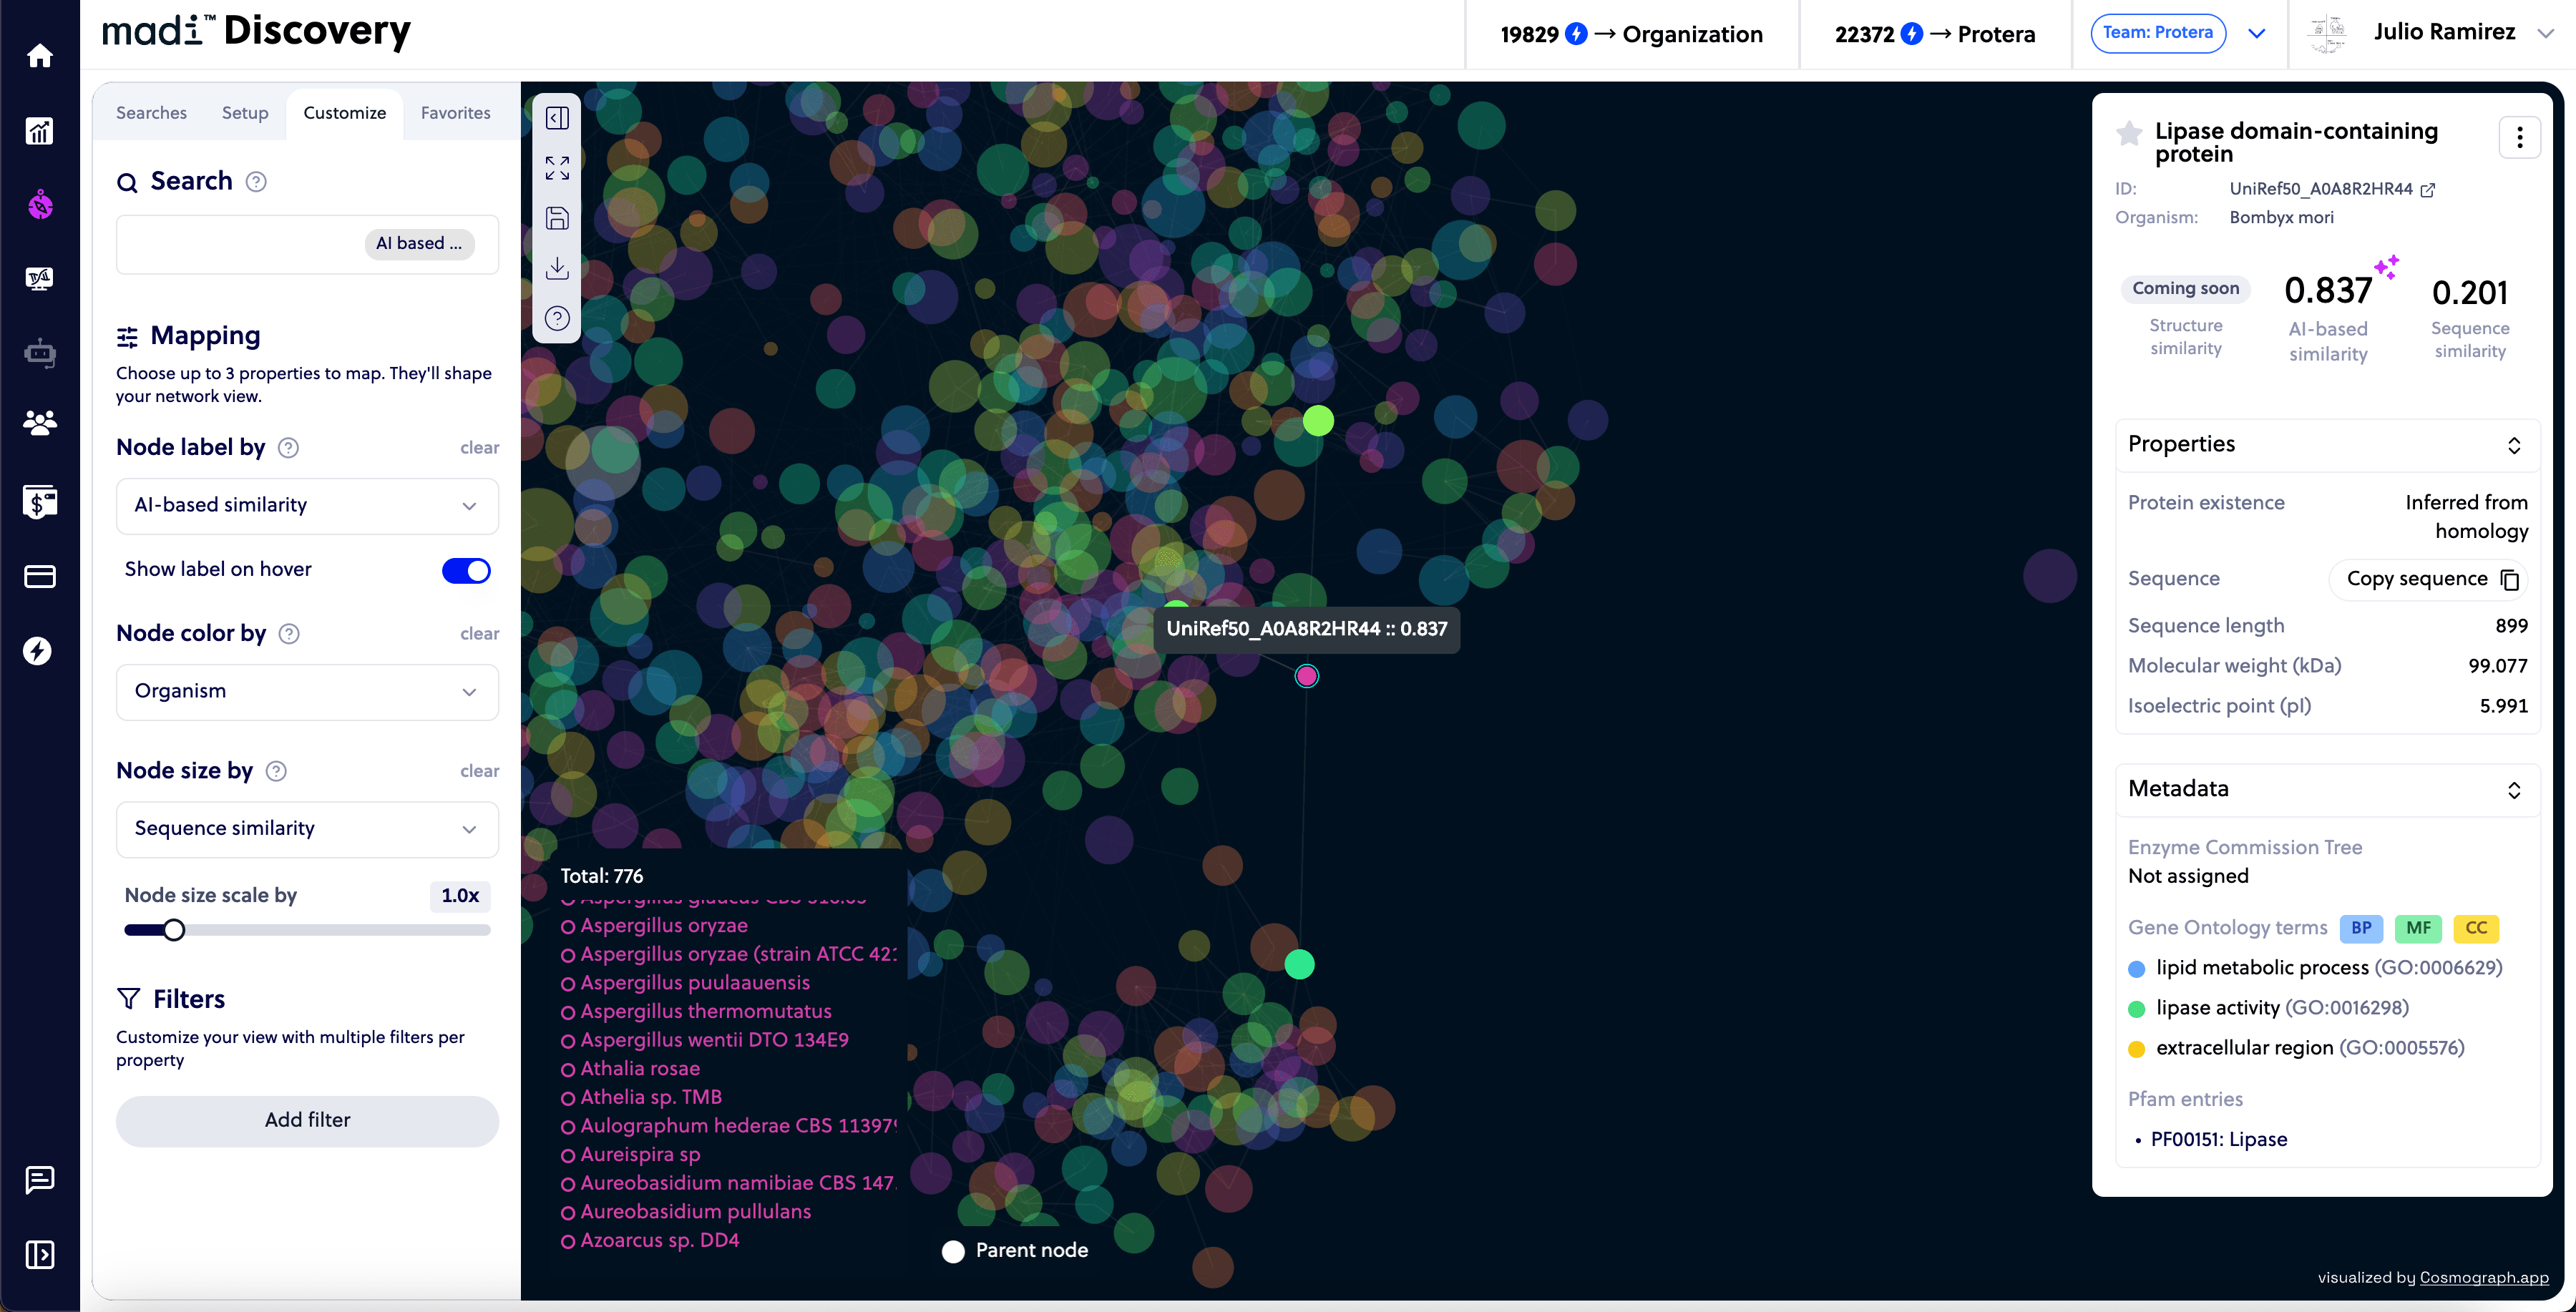This screenshot has height=1312, width=2576.
Task: Open the analytics chart sidebar icon
Action: pyautogui.click(x=40, y=131)
